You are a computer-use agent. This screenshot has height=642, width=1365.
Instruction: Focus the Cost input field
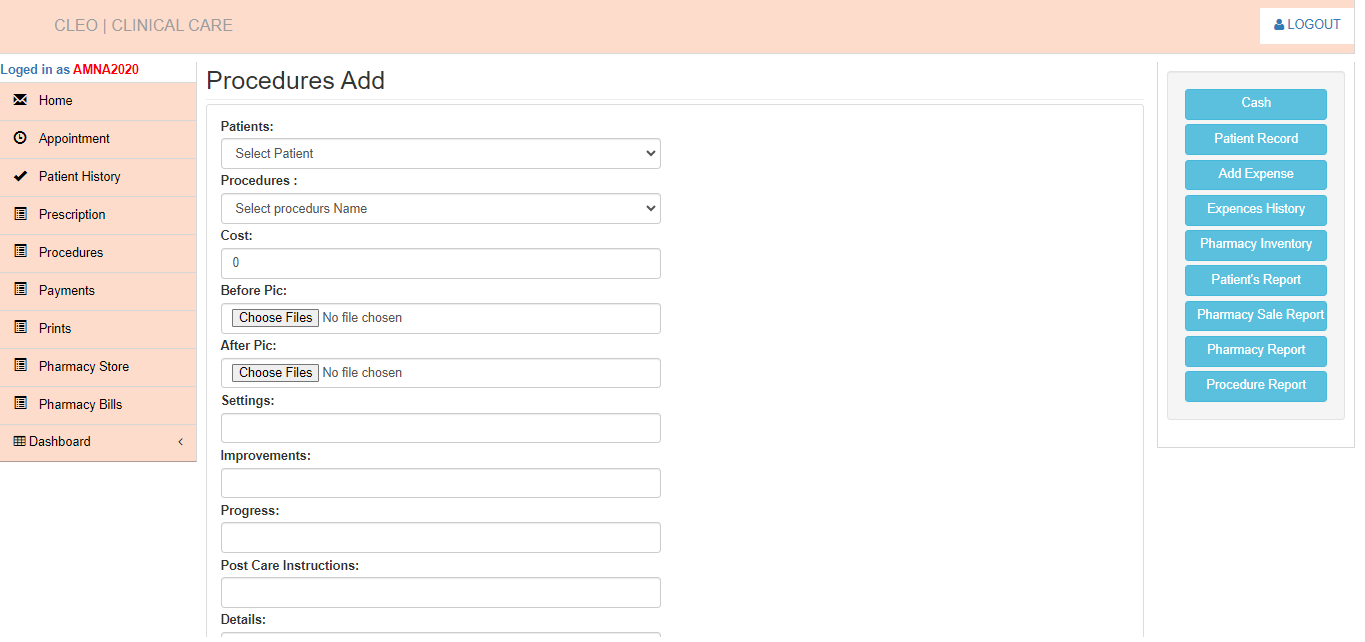(440, 264)
